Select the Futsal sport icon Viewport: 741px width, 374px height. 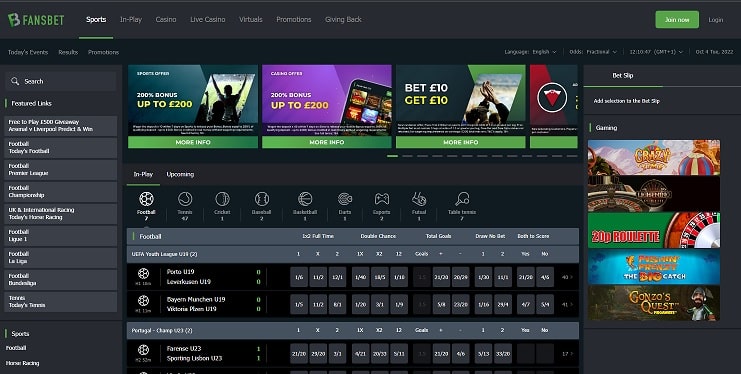click(x=419, y=199)
